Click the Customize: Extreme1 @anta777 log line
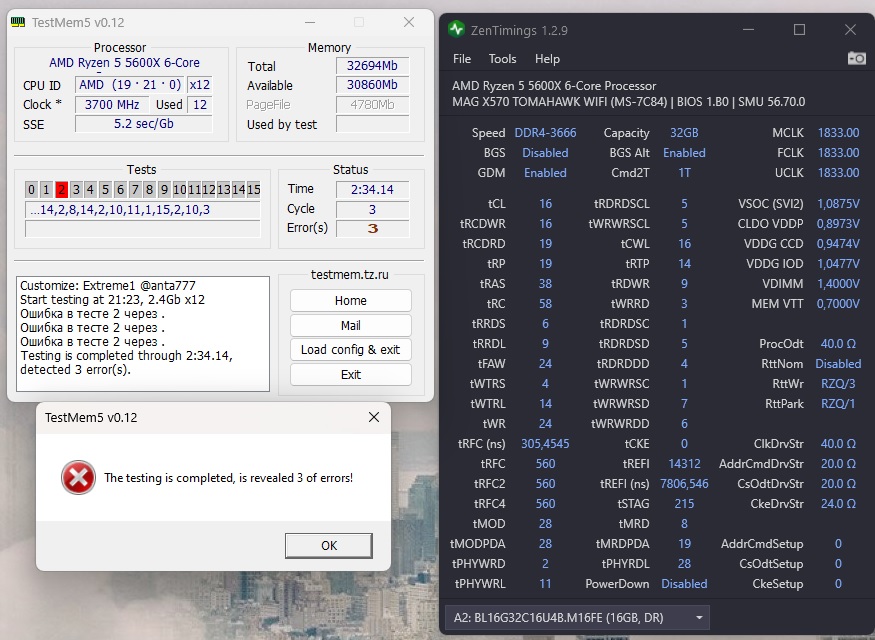The image size is (875, 640). pyautogui.click(x=108, y=286)
